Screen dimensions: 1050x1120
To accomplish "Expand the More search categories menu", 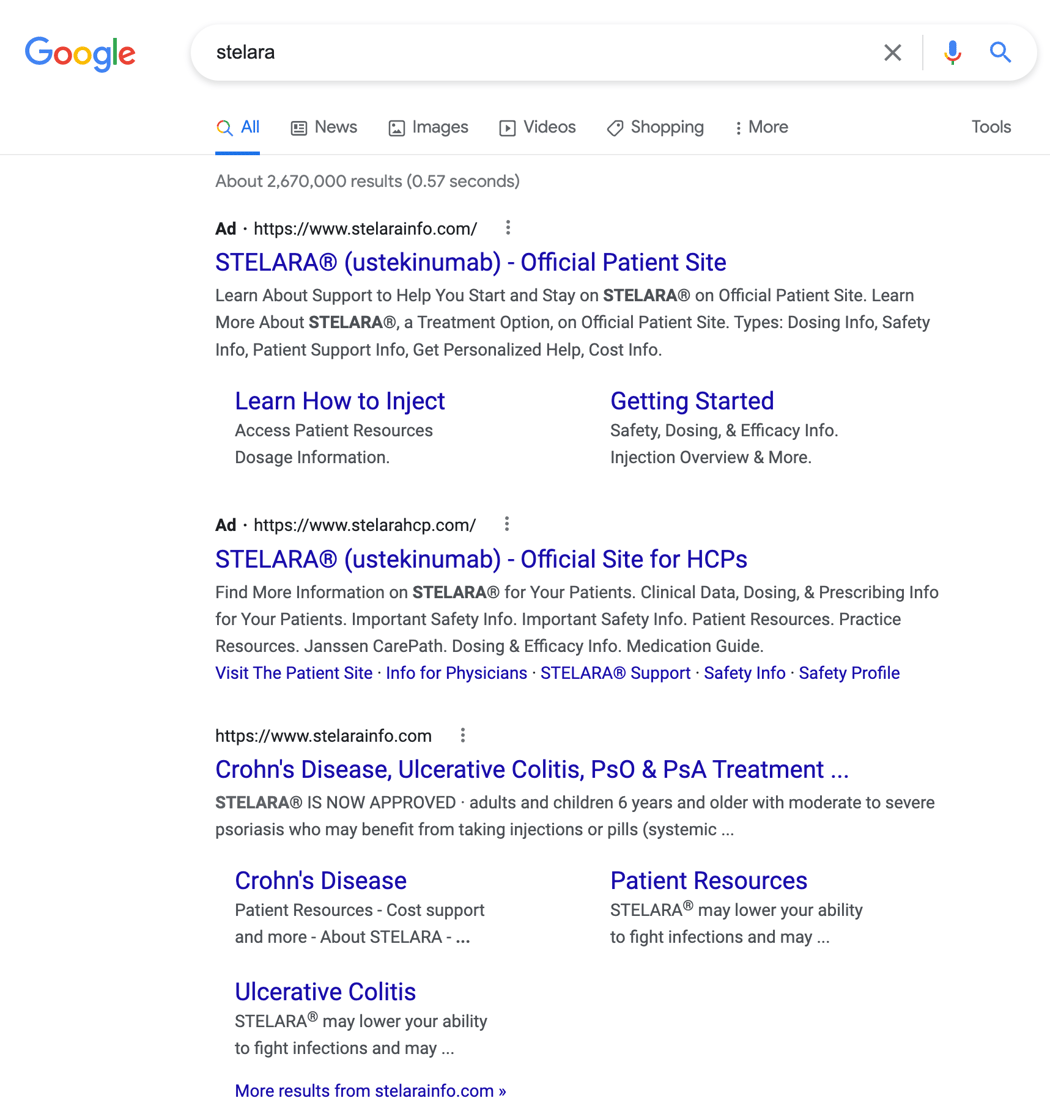I will point(761,127).
